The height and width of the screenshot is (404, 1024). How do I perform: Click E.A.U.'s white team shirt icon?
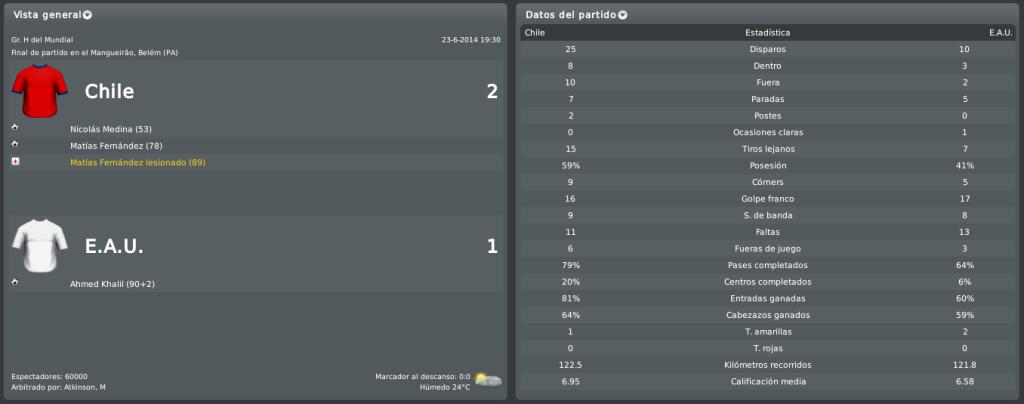(40, 245)
